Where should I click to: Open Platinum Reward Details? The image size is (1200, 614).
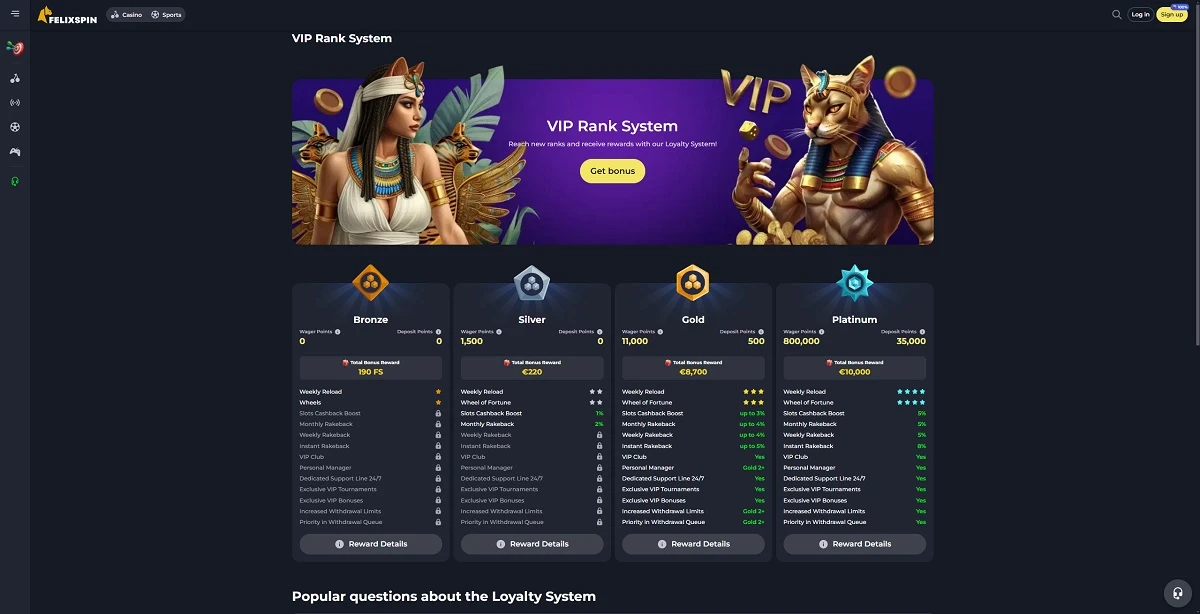855,544
